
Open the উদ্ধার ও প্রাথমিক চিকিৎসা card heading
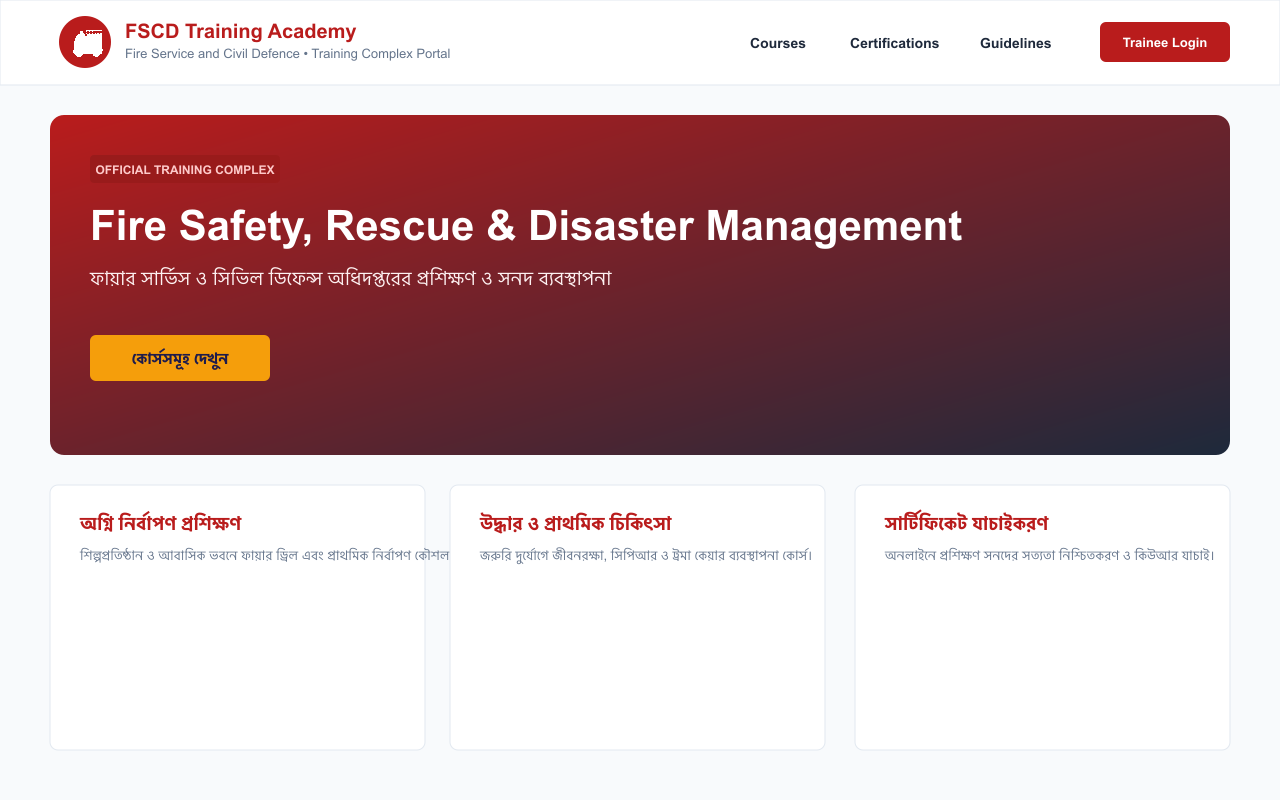(575, 523)
